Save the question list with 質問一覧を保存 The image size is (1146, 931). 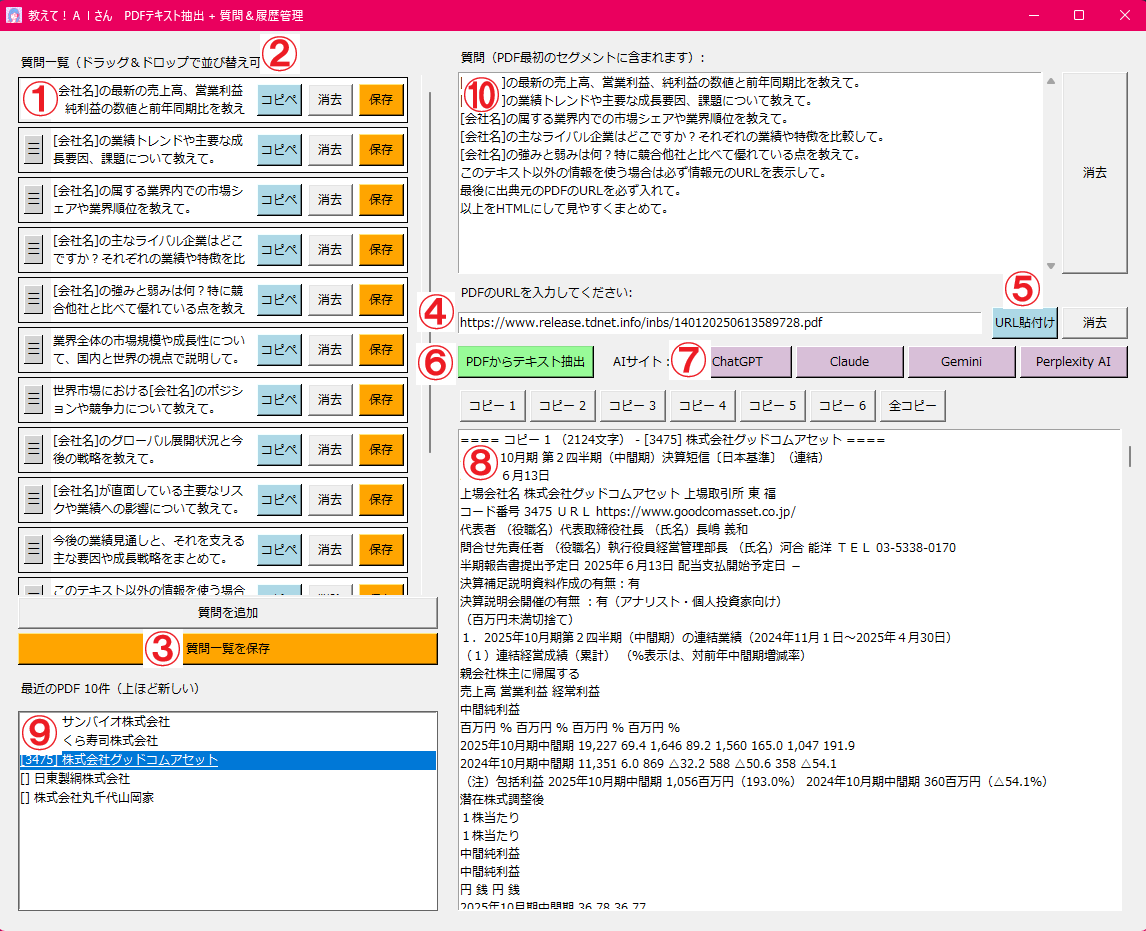pos(228,649)
